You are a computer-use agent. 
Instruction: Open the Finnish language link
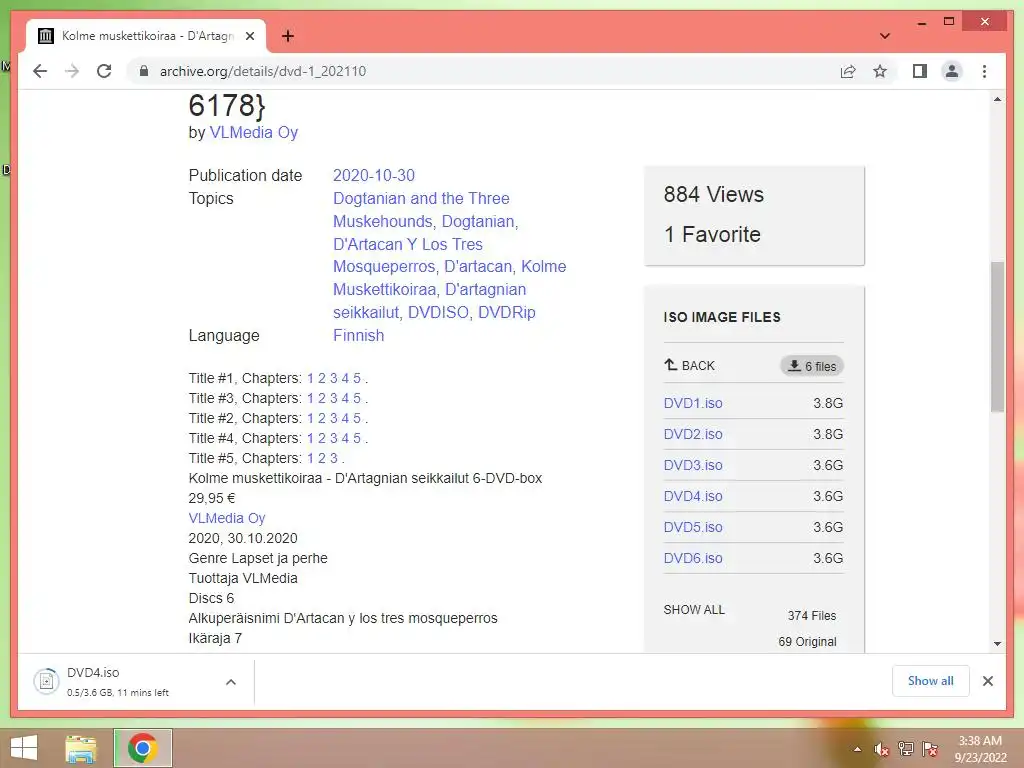point(359,335)
